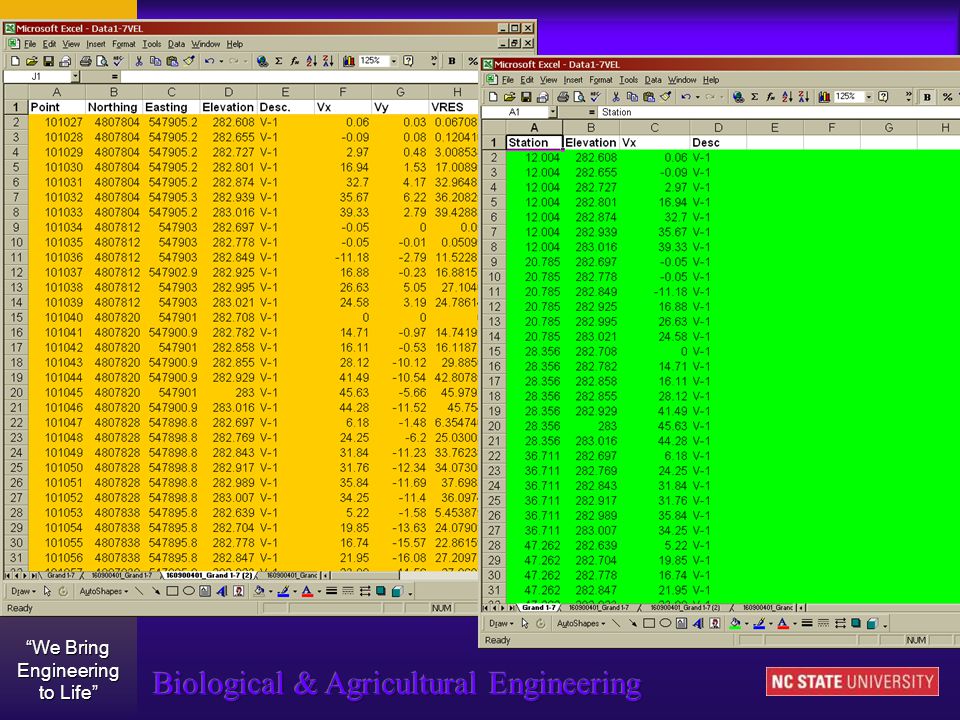Toggle Bold button in left Excel window
960x720 pixels.
(x=452, y=61)
